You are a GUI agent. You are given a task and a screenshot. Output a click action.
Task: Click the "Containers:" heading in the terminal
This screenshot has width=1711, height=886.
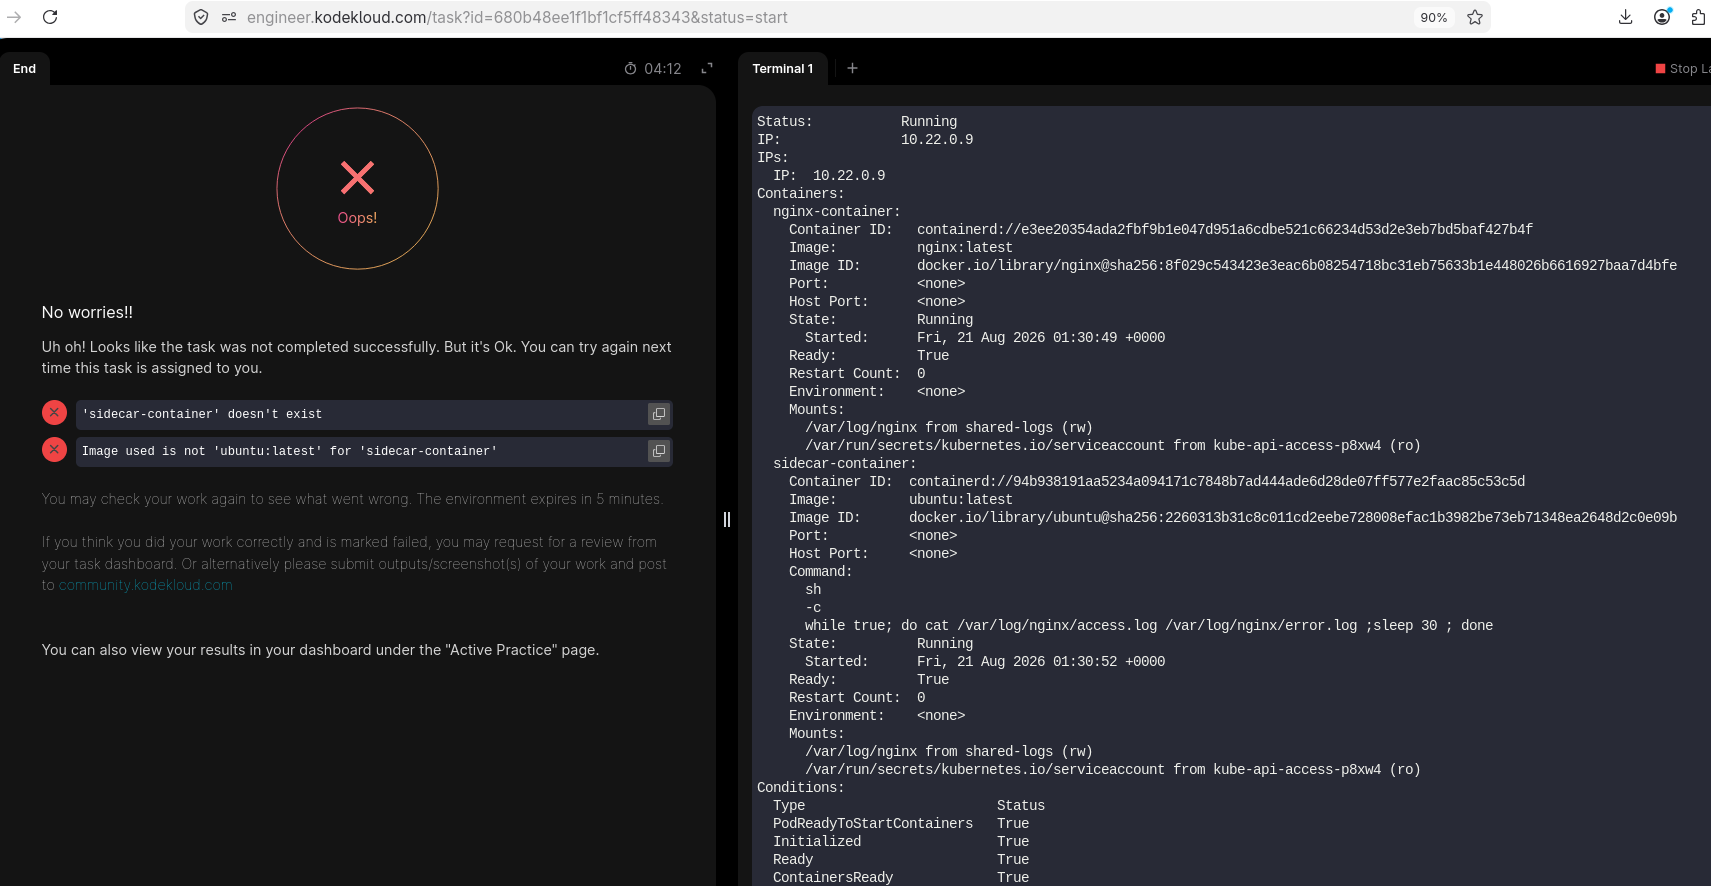click(x=801, y=194)
